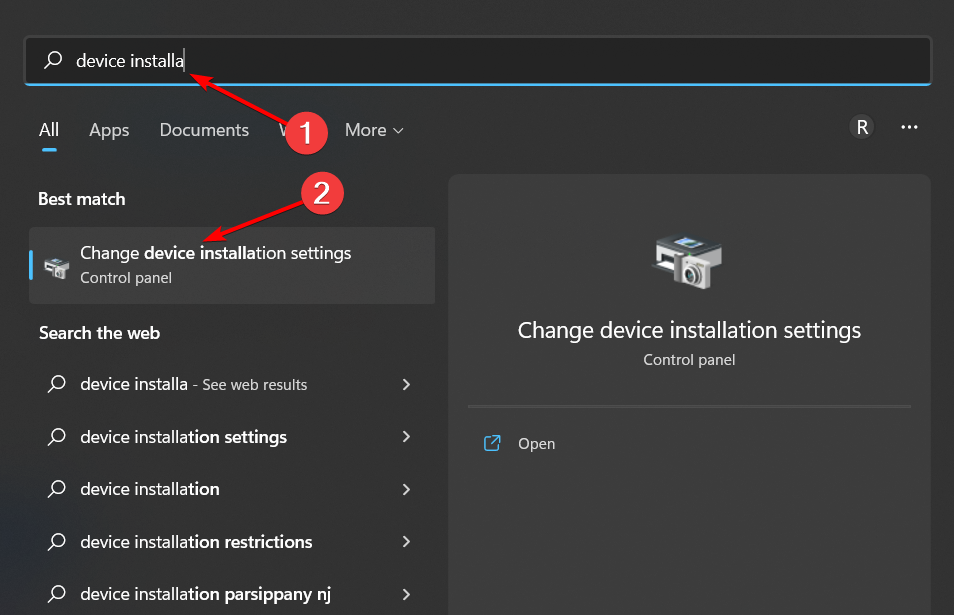This screenshot has width=954, height=615.
Task: Expand chevron for 'device installation parsippany nj'
Action: [x=406, y=594]
